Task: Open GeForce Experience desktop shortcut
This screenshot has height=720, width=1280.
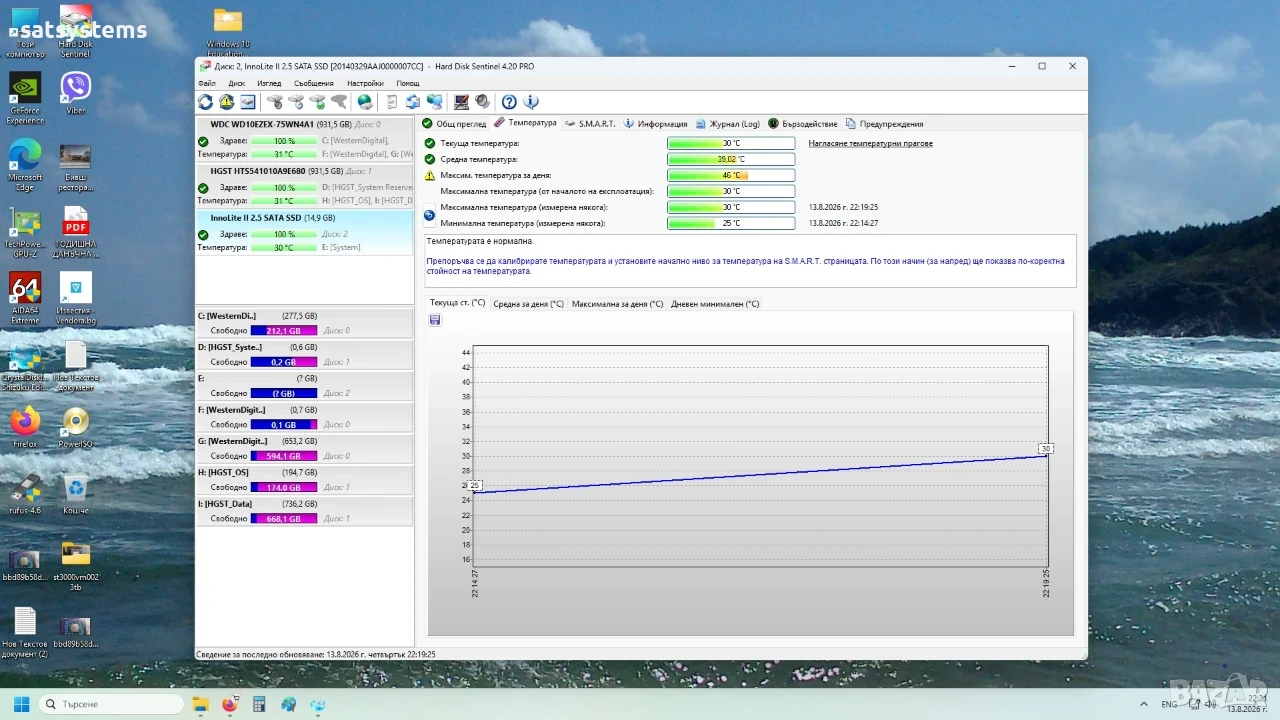Action: point(25,99)
